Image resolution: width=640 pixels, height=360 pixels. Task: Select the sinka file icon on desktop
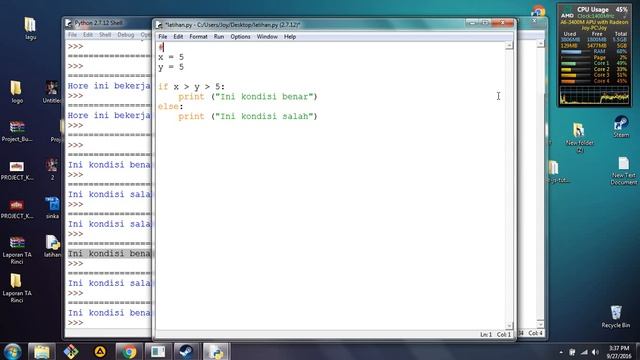[x=52, y=207]
